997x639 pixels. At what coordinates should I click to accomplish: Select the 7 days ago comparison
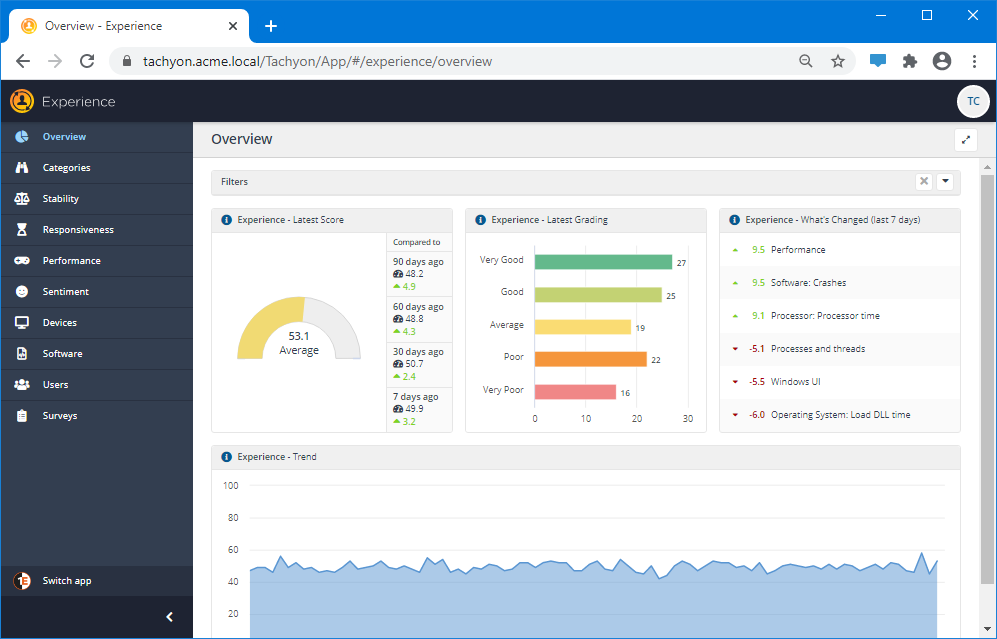click(419, 409)
